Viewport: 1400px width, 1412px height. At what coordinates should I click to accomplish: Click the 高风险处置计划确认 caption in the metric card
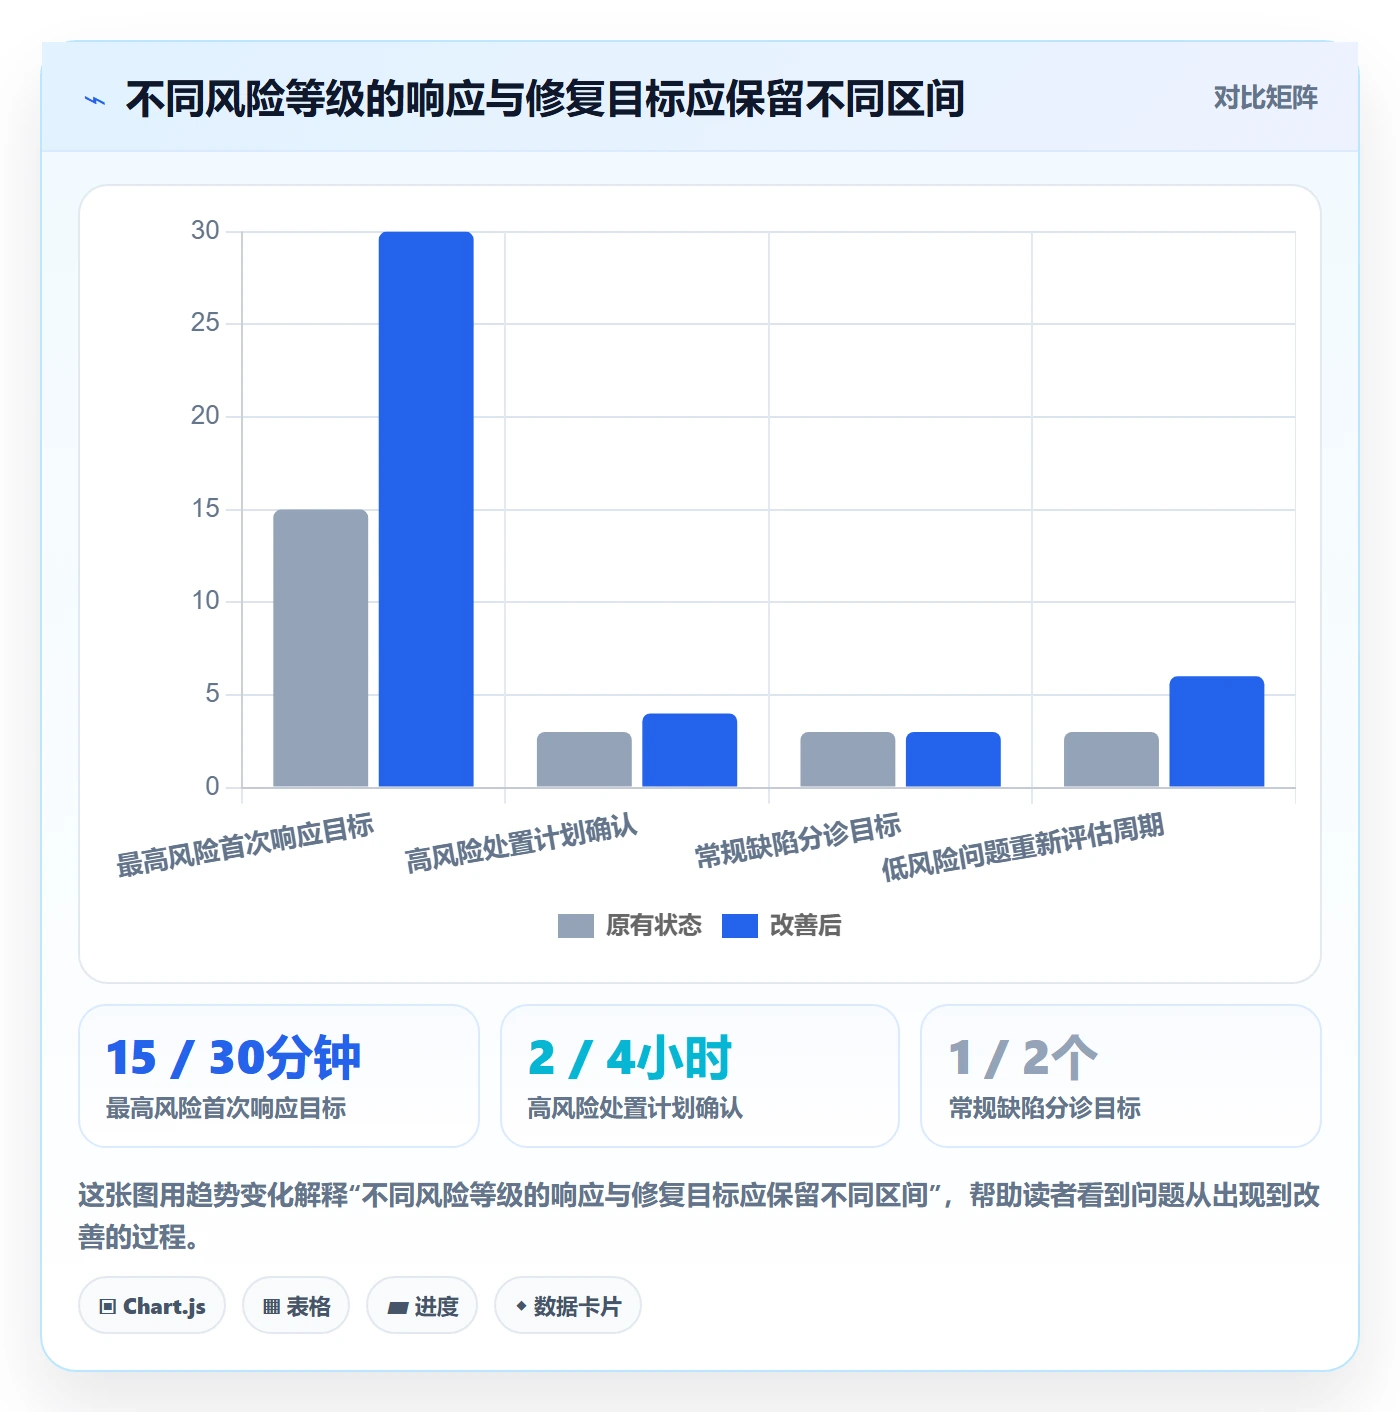coord(635,1108)
